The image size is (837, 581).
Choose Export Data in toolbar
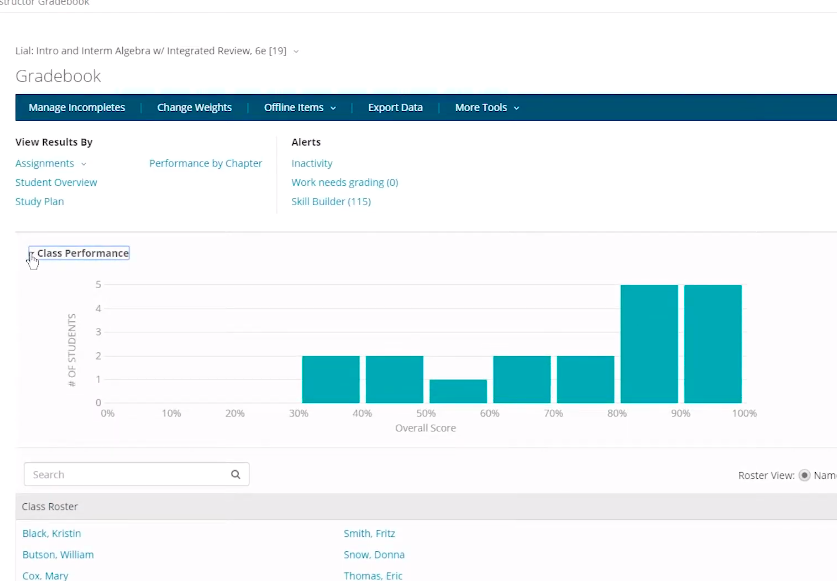tap(395, 107)
